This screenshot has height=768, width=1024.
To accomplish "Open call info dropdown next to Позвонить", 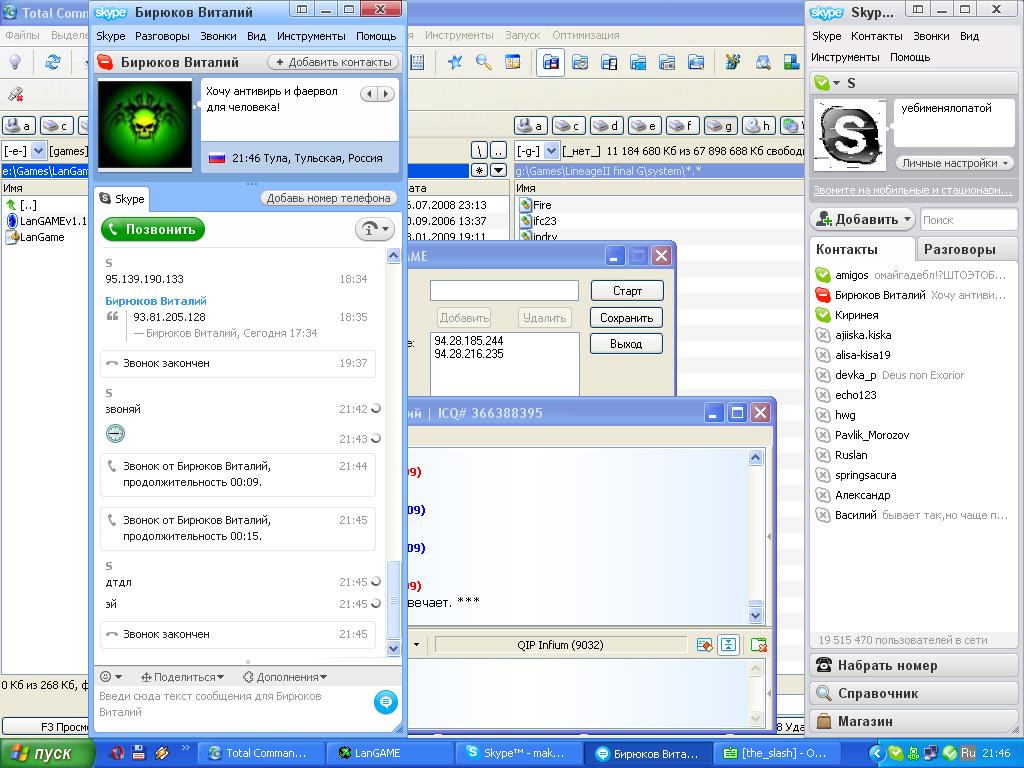I will [x=376, y=229].
